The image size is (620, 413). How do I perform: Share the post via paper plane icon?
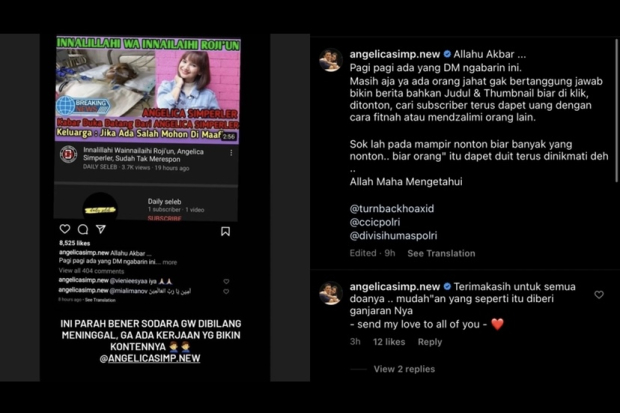[x=101, y=229]
